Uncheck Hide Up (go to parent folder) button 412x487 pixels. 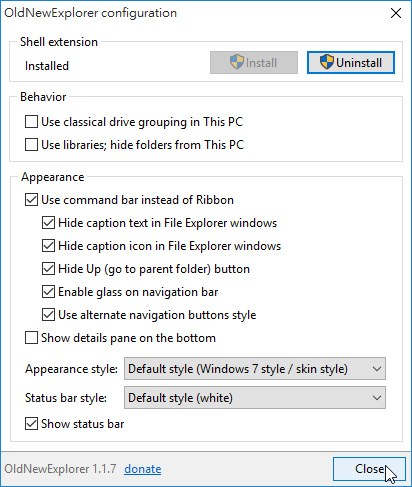pos(48,269)
